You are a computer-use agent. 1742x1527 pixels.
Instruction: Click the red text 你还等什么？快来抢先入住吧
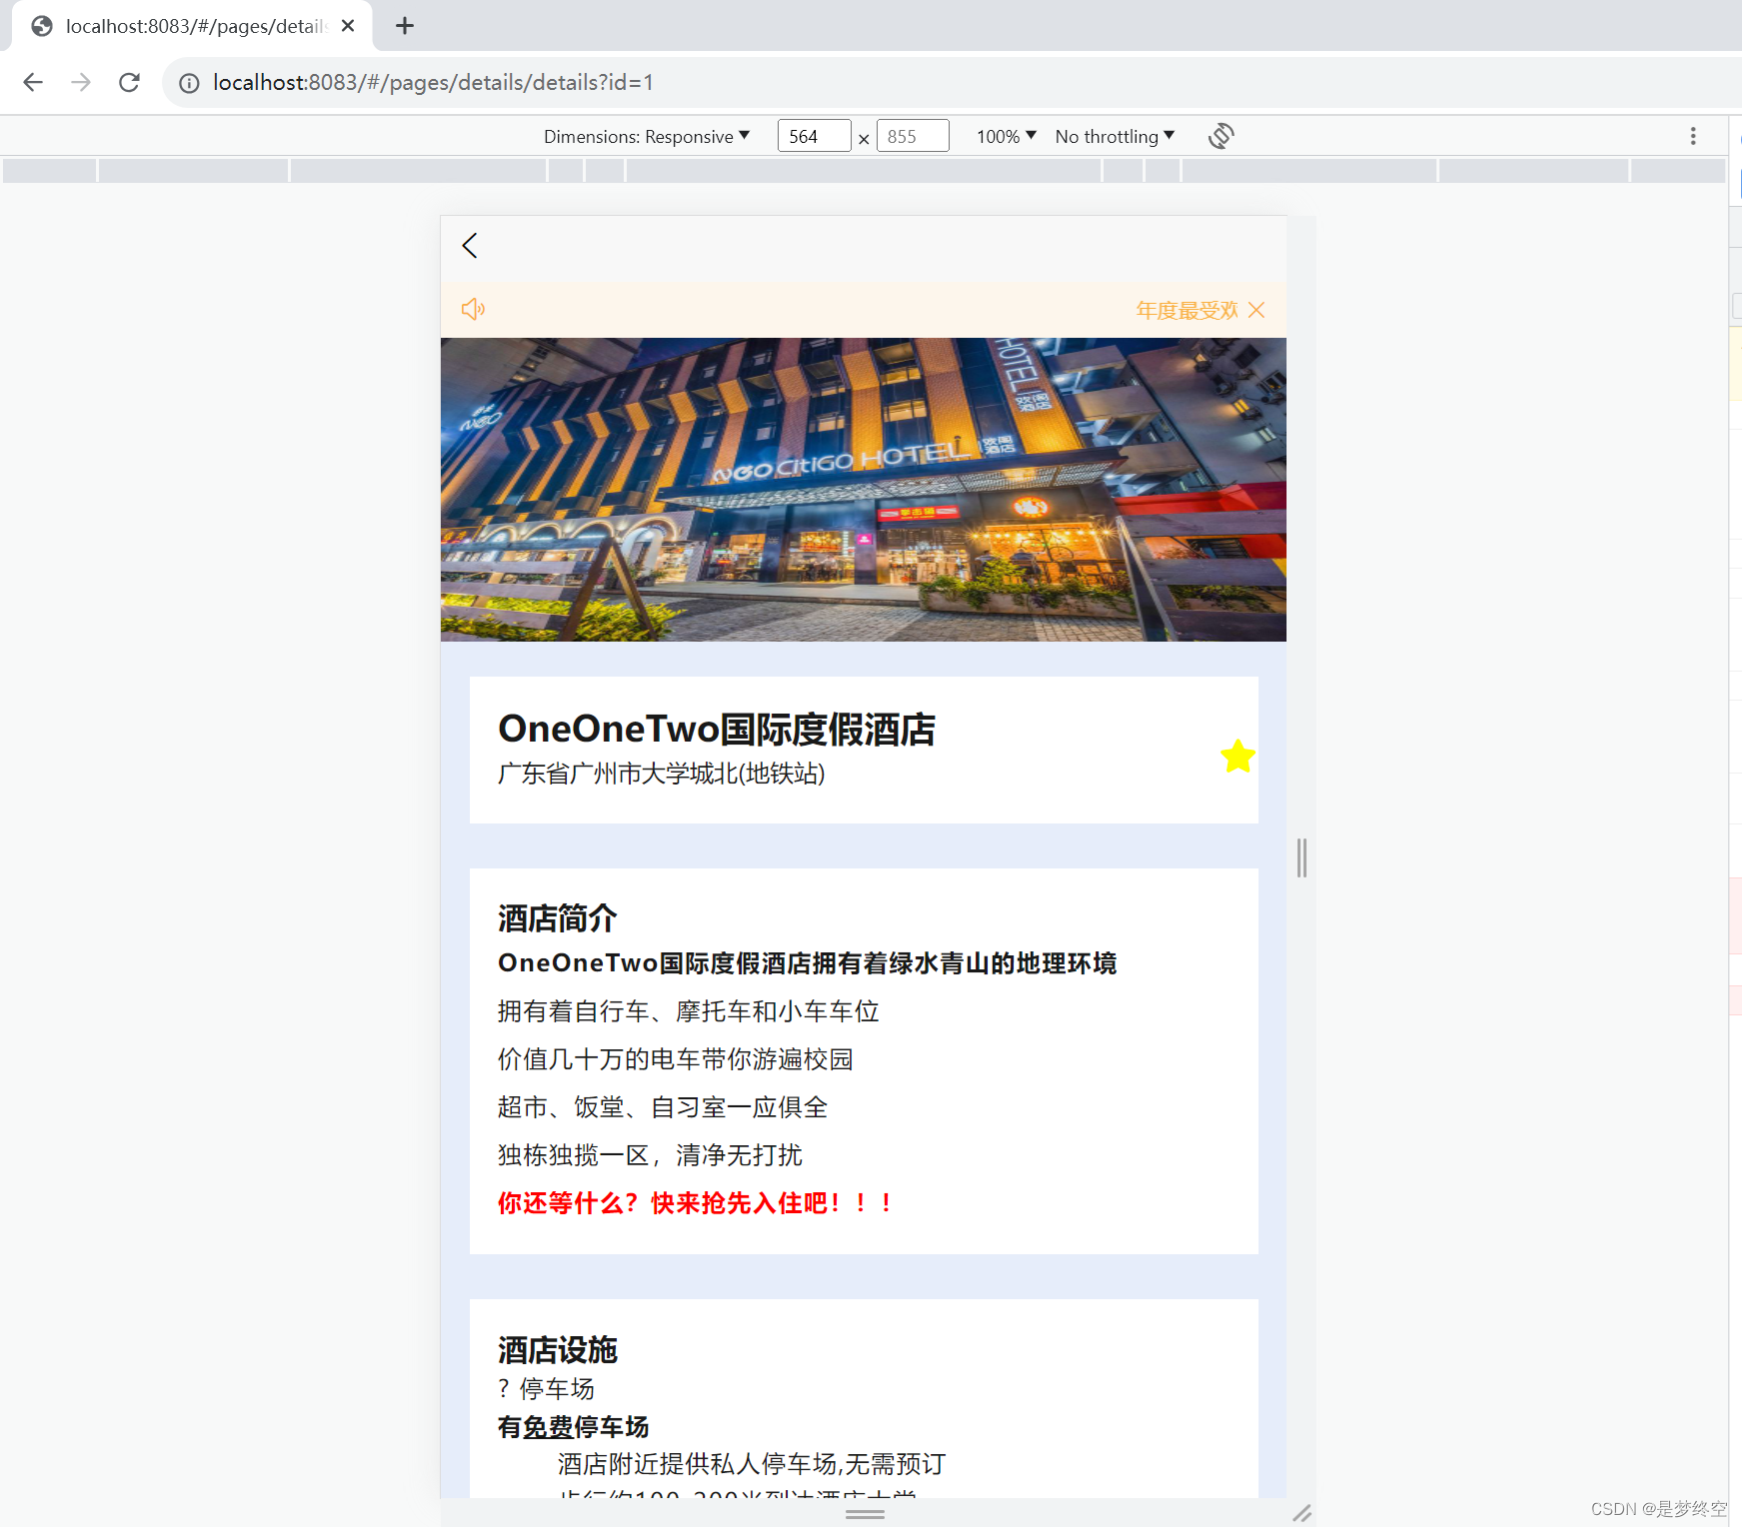point(694,1203)
